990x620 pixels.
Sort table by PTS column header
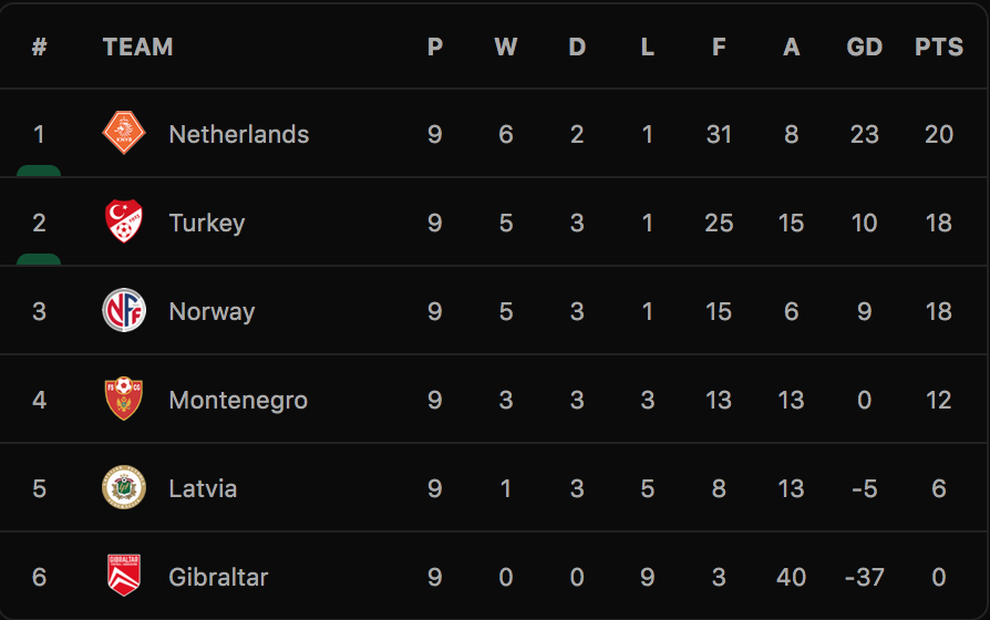click(939, 47)
